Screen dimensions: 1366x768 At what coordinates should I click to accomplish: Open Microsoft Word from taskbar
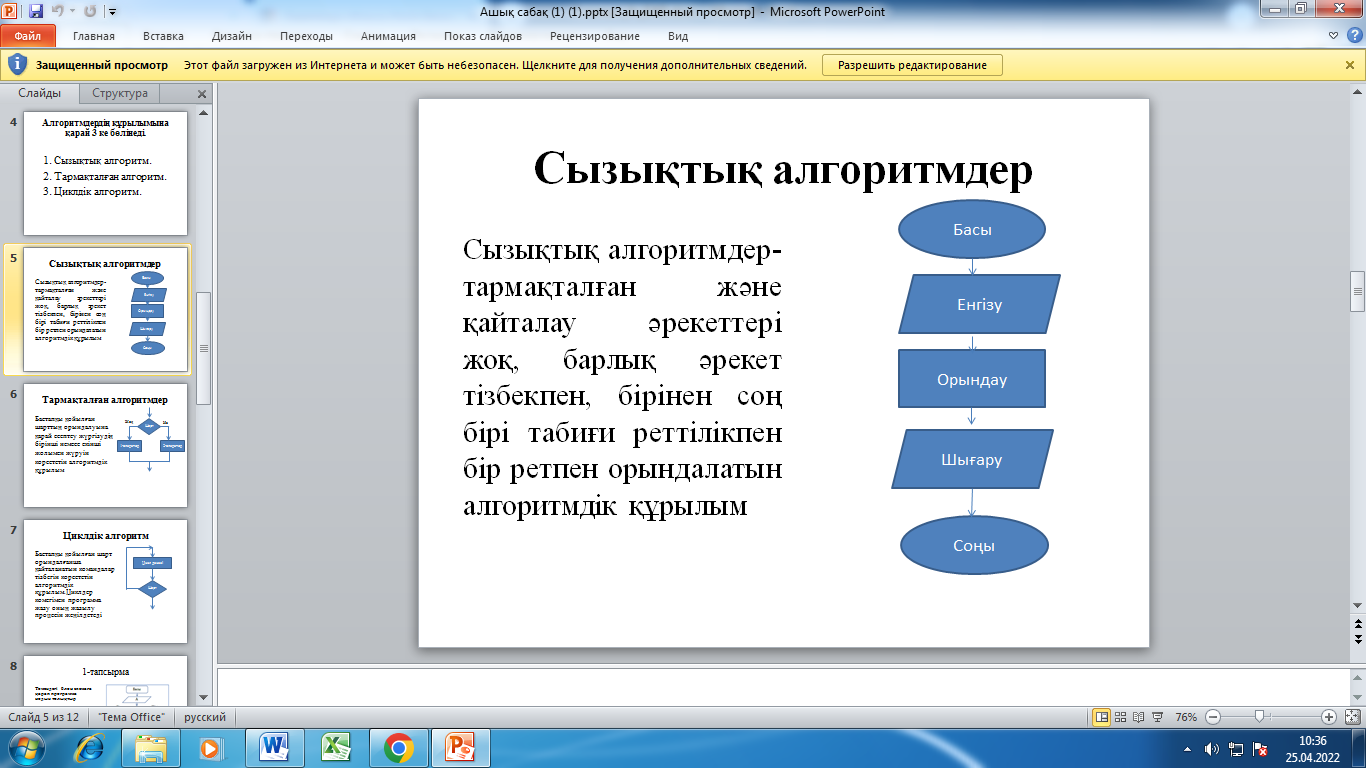pyautogui.click(x=273, y=748)
